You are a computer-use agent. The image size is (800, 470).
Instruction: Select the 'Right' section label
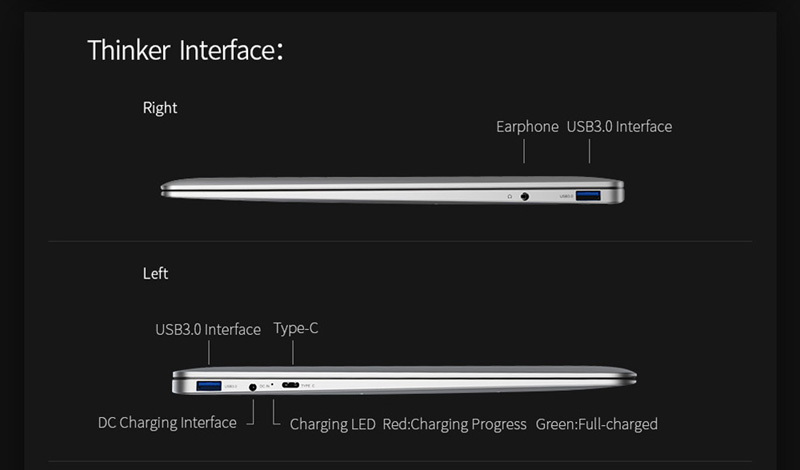coord(160,108)
